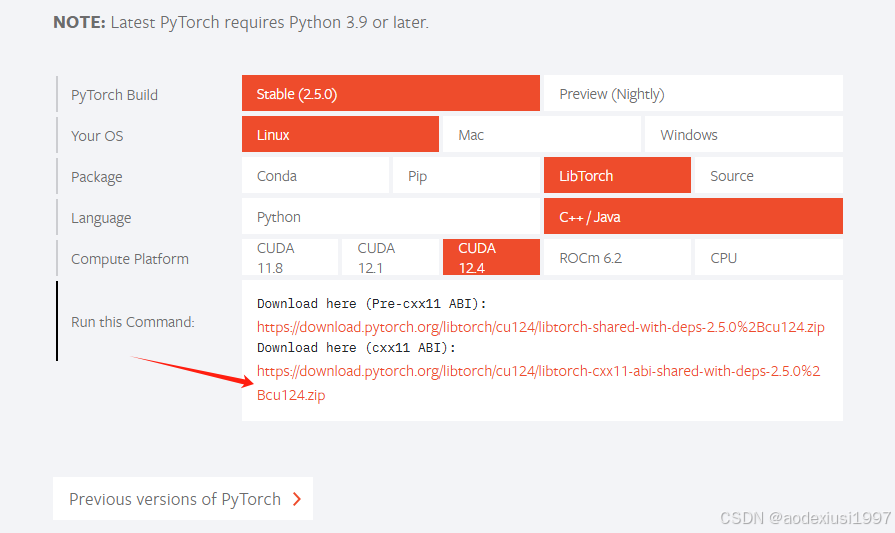
Task: Select the Conda package option
Action: (315, 175)
